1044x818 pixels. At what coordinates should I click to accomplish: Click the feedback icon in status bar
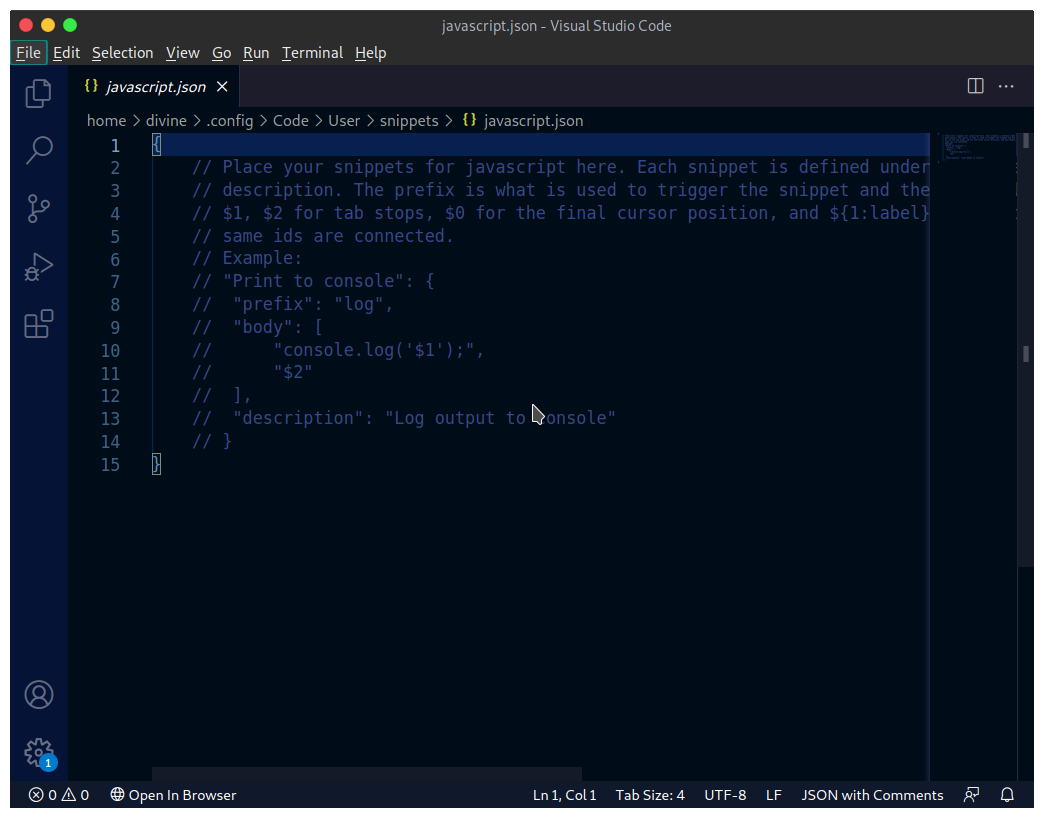pos(971,795)
